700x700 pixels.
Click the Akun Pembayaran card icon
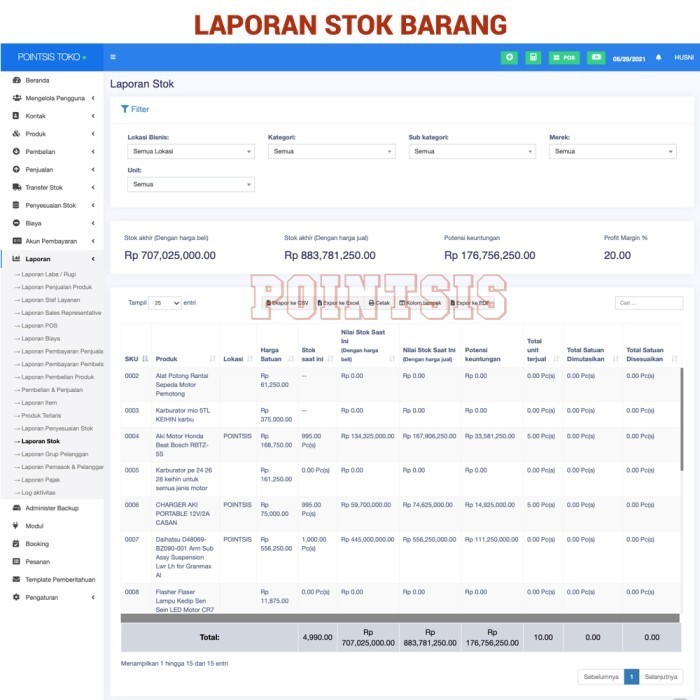pyautogui.click(x=17, y=241)
